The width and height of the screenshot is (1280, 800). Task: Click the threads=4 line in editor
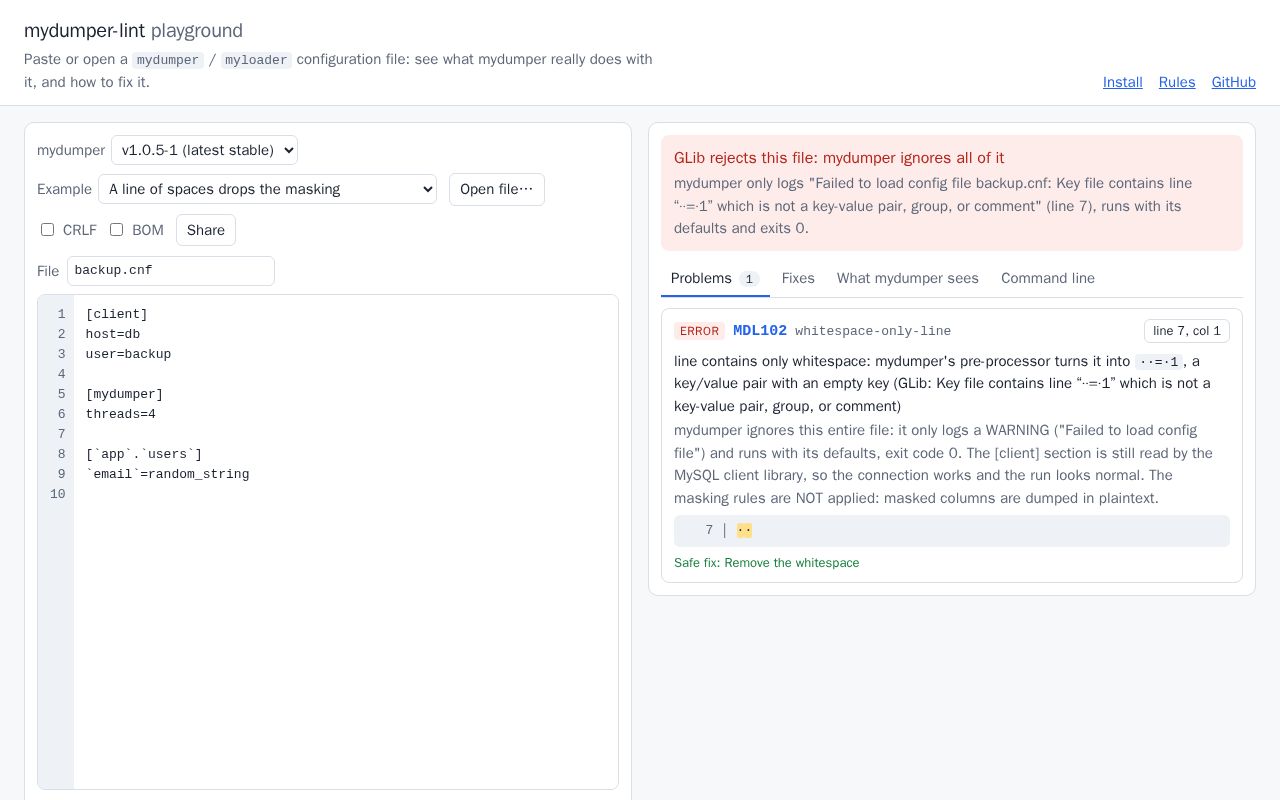tap(121, 414)
